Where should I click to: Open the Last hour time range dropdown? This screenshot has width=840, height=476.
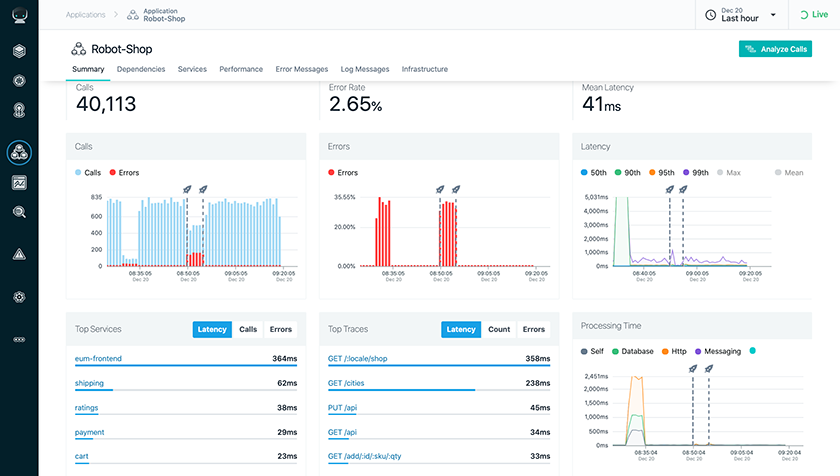[742, 15]
